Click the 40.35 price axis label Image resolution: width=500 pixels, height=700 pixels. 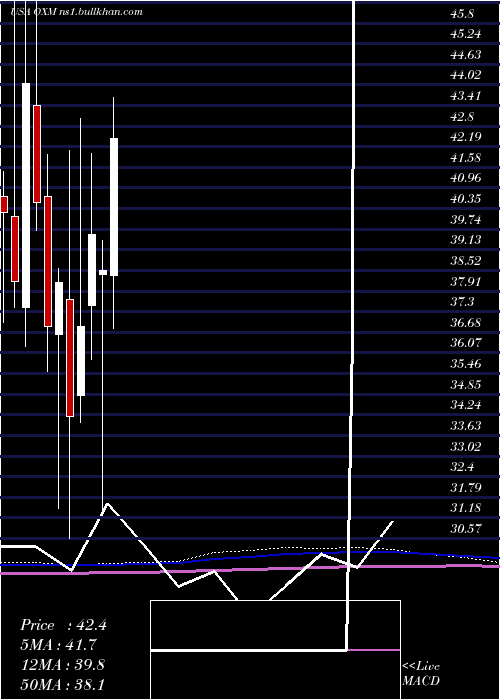click(x=466, y=199)
